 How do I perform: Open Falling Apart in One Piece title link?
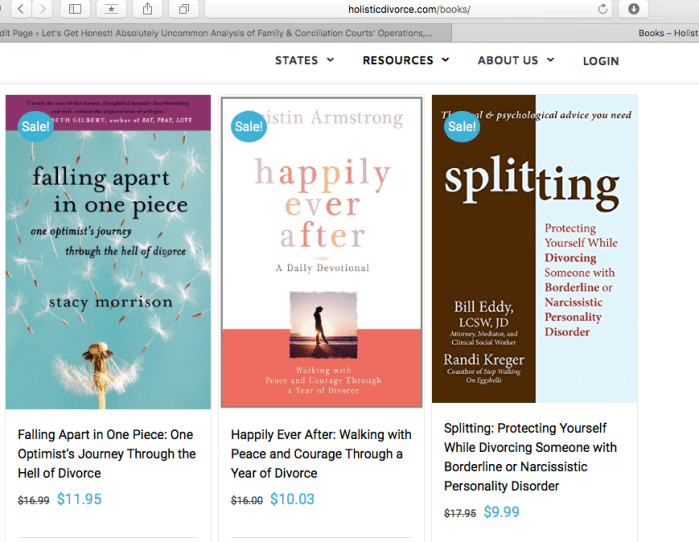pyautogui.click(x=107, y=454)
